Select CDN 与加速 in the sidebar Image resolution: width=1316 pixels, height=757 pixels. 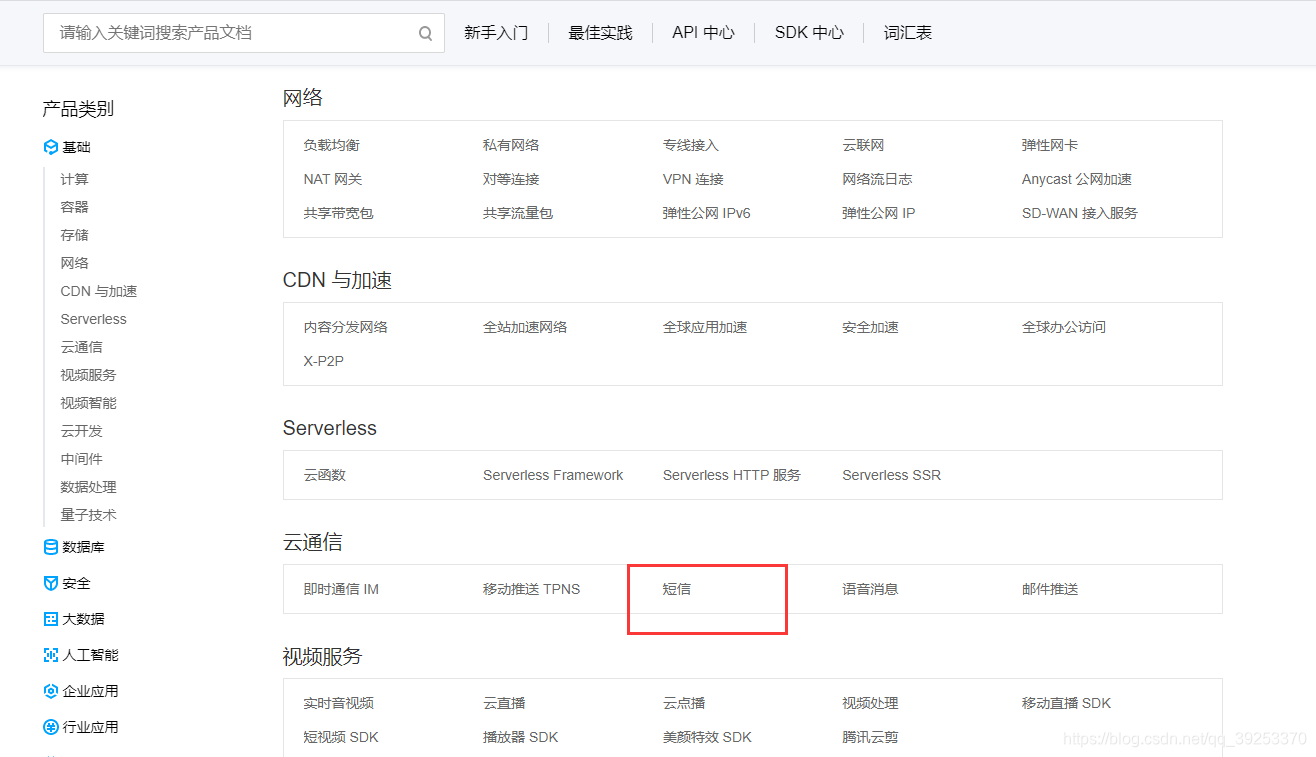click(98, 291)
